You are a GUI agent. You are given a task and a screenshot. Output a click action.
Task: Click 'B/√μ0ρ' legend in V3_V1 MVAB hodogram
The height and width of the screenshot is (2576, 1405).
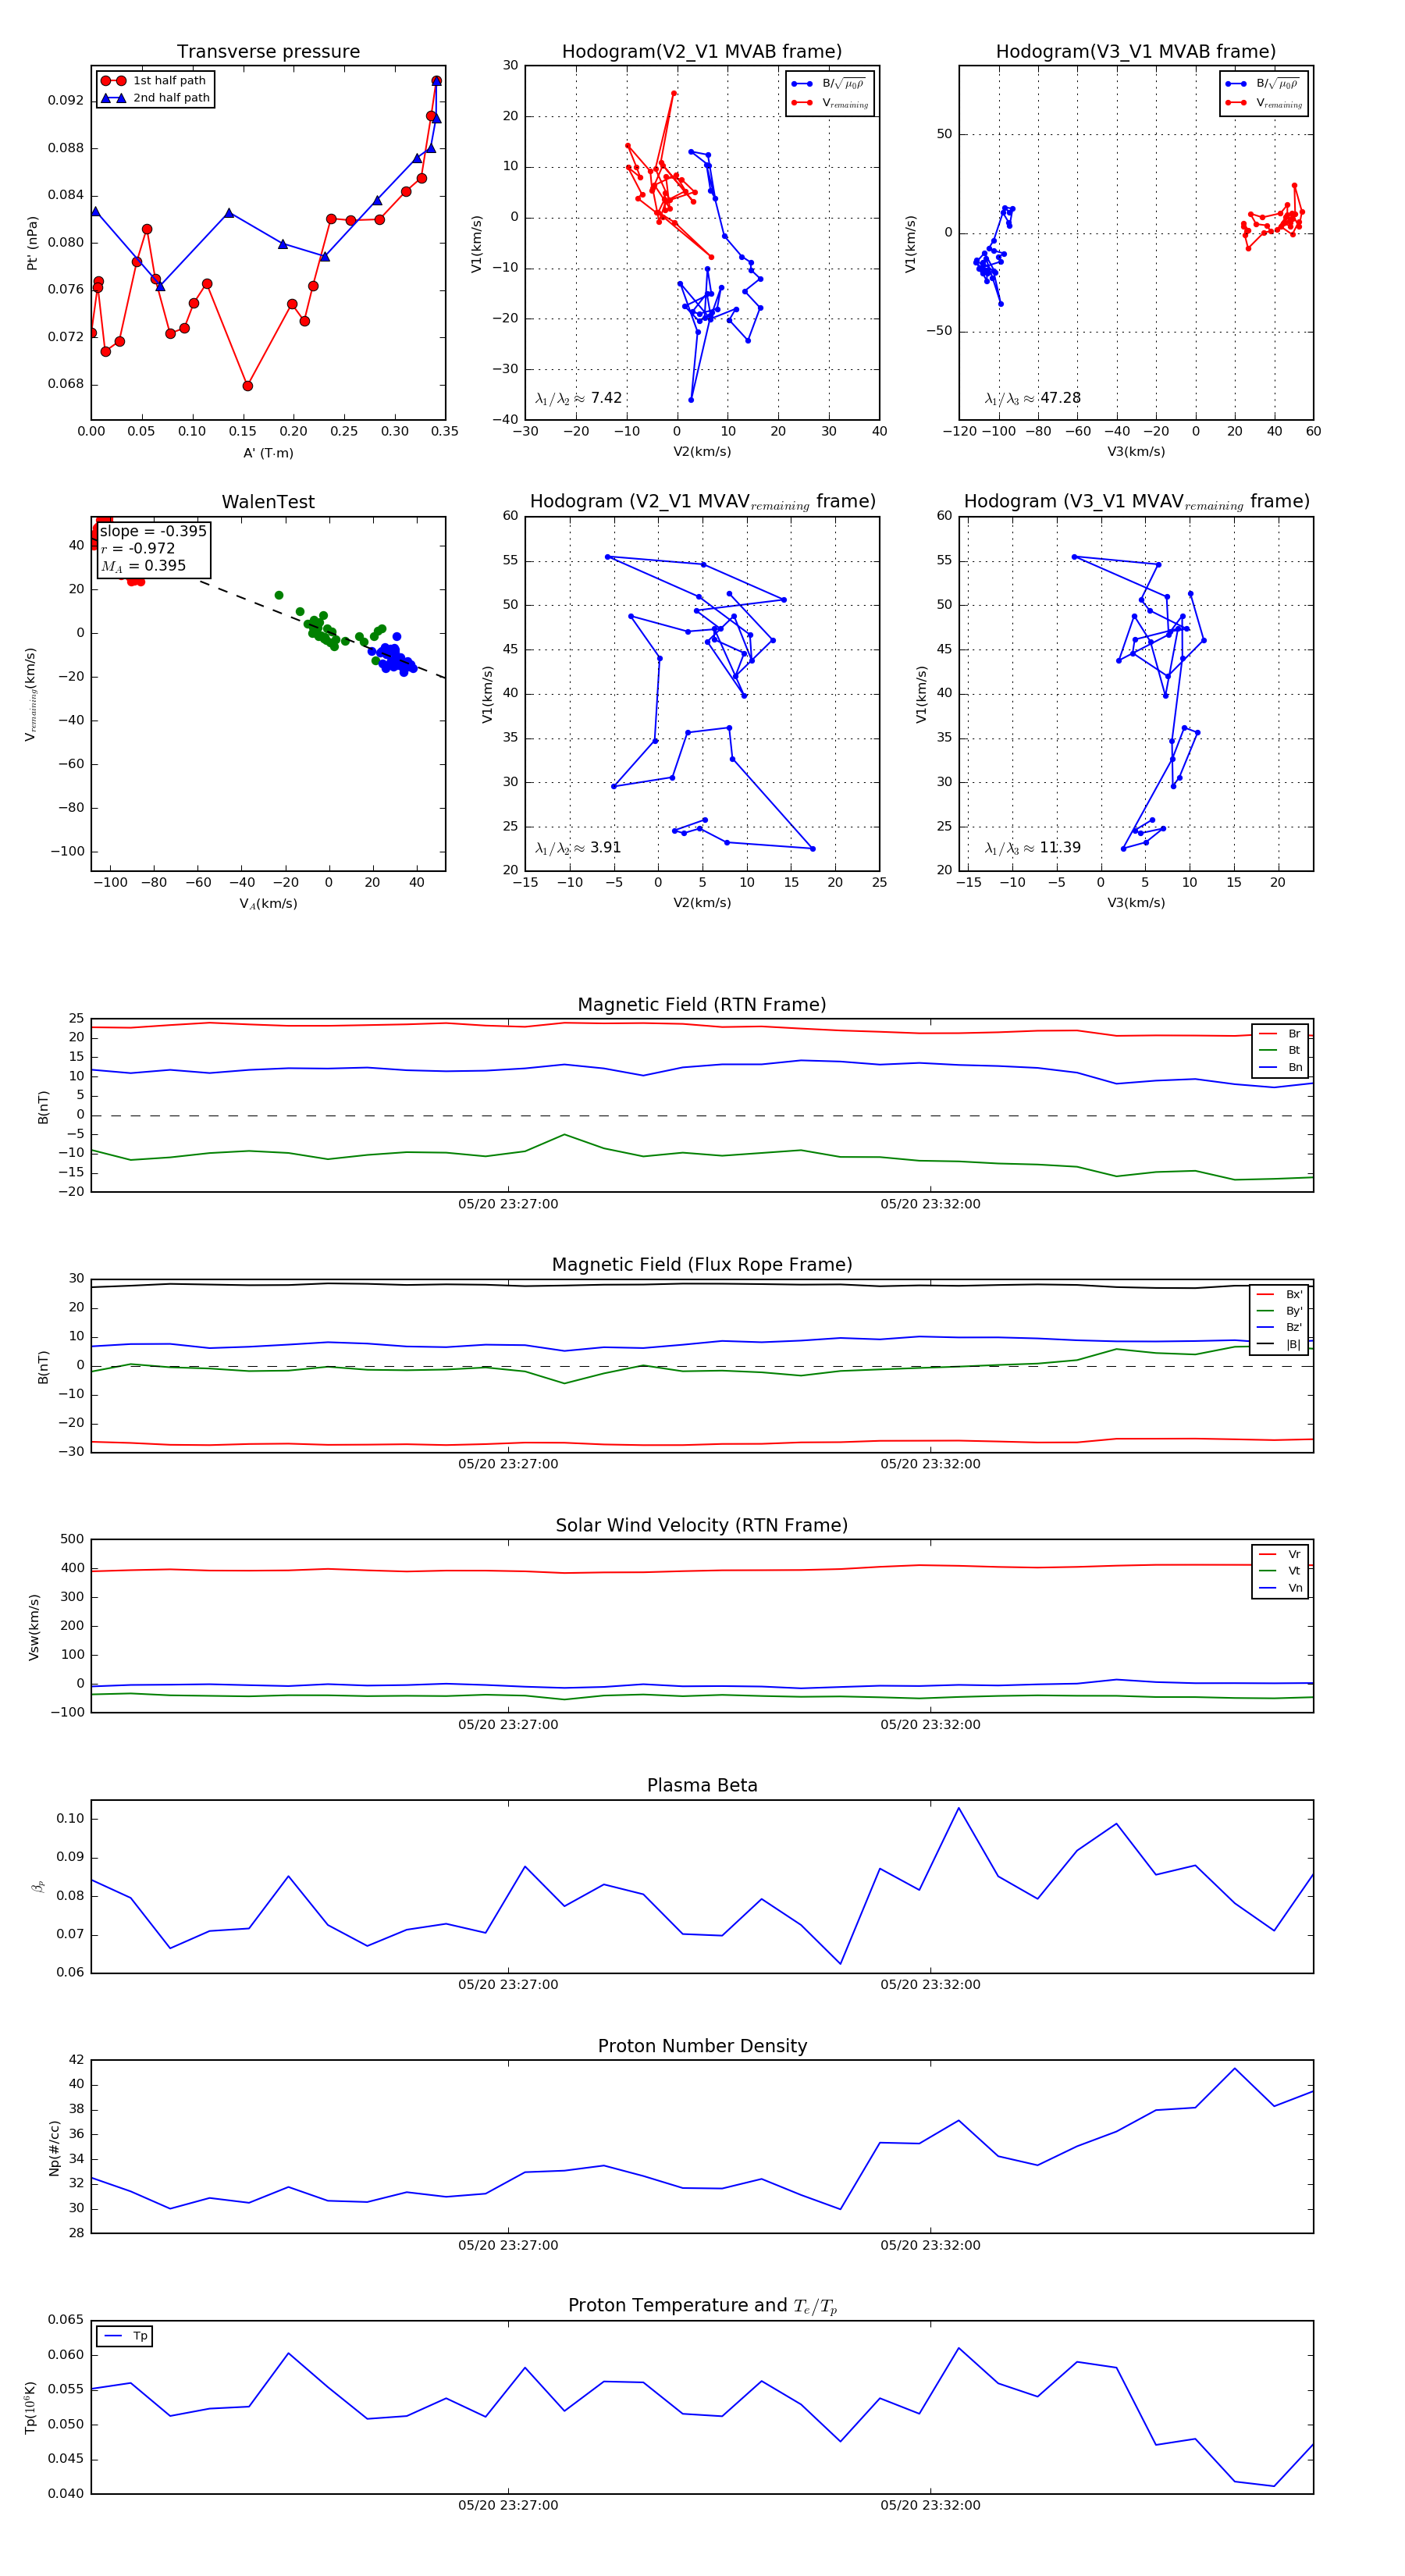pyautogui.click(x=1264, y=84)
